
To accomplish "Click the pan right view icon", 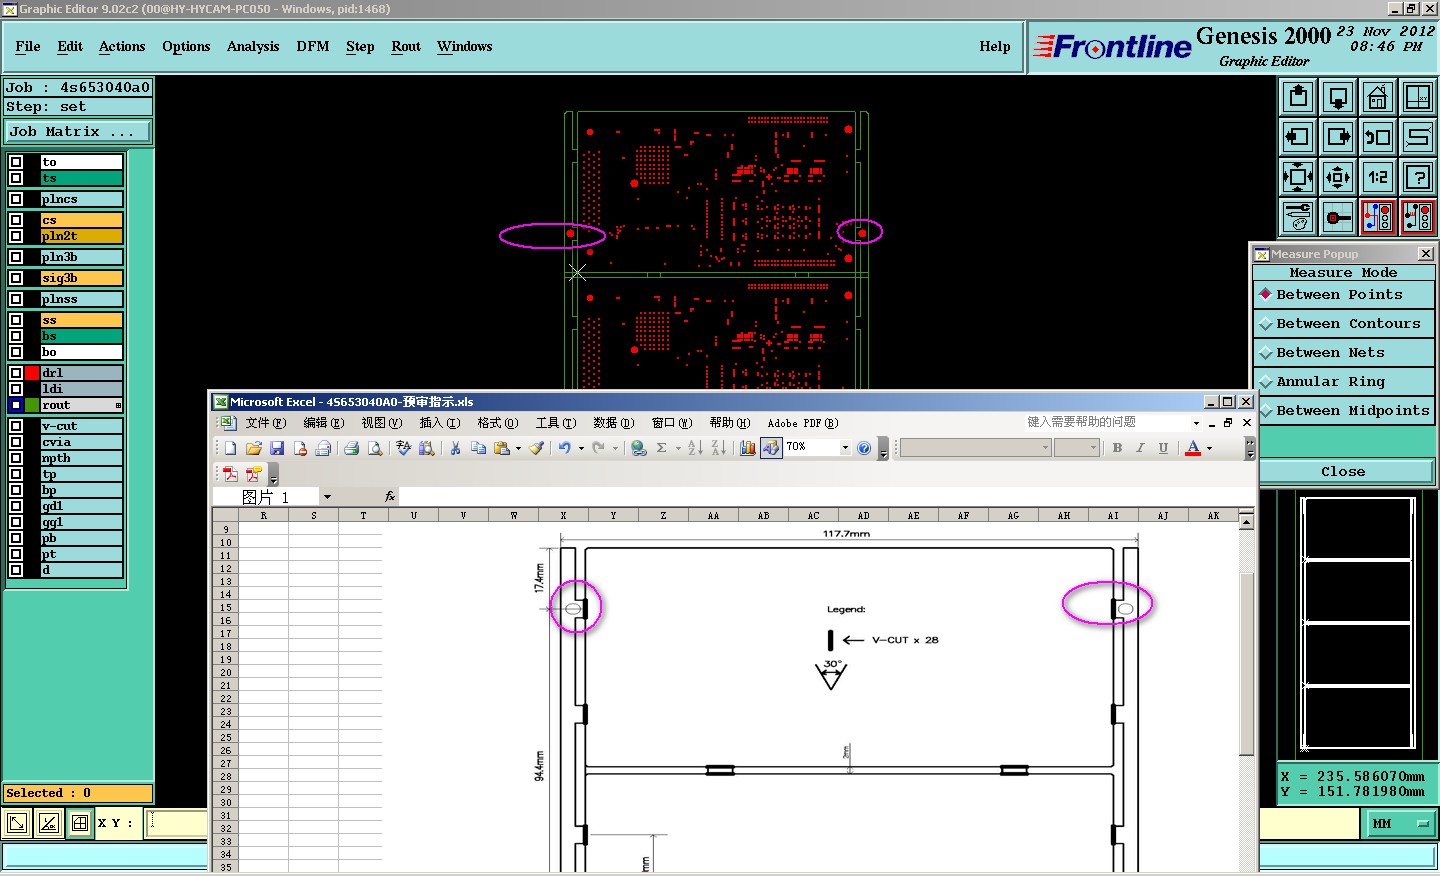I will coord(1338,137).
